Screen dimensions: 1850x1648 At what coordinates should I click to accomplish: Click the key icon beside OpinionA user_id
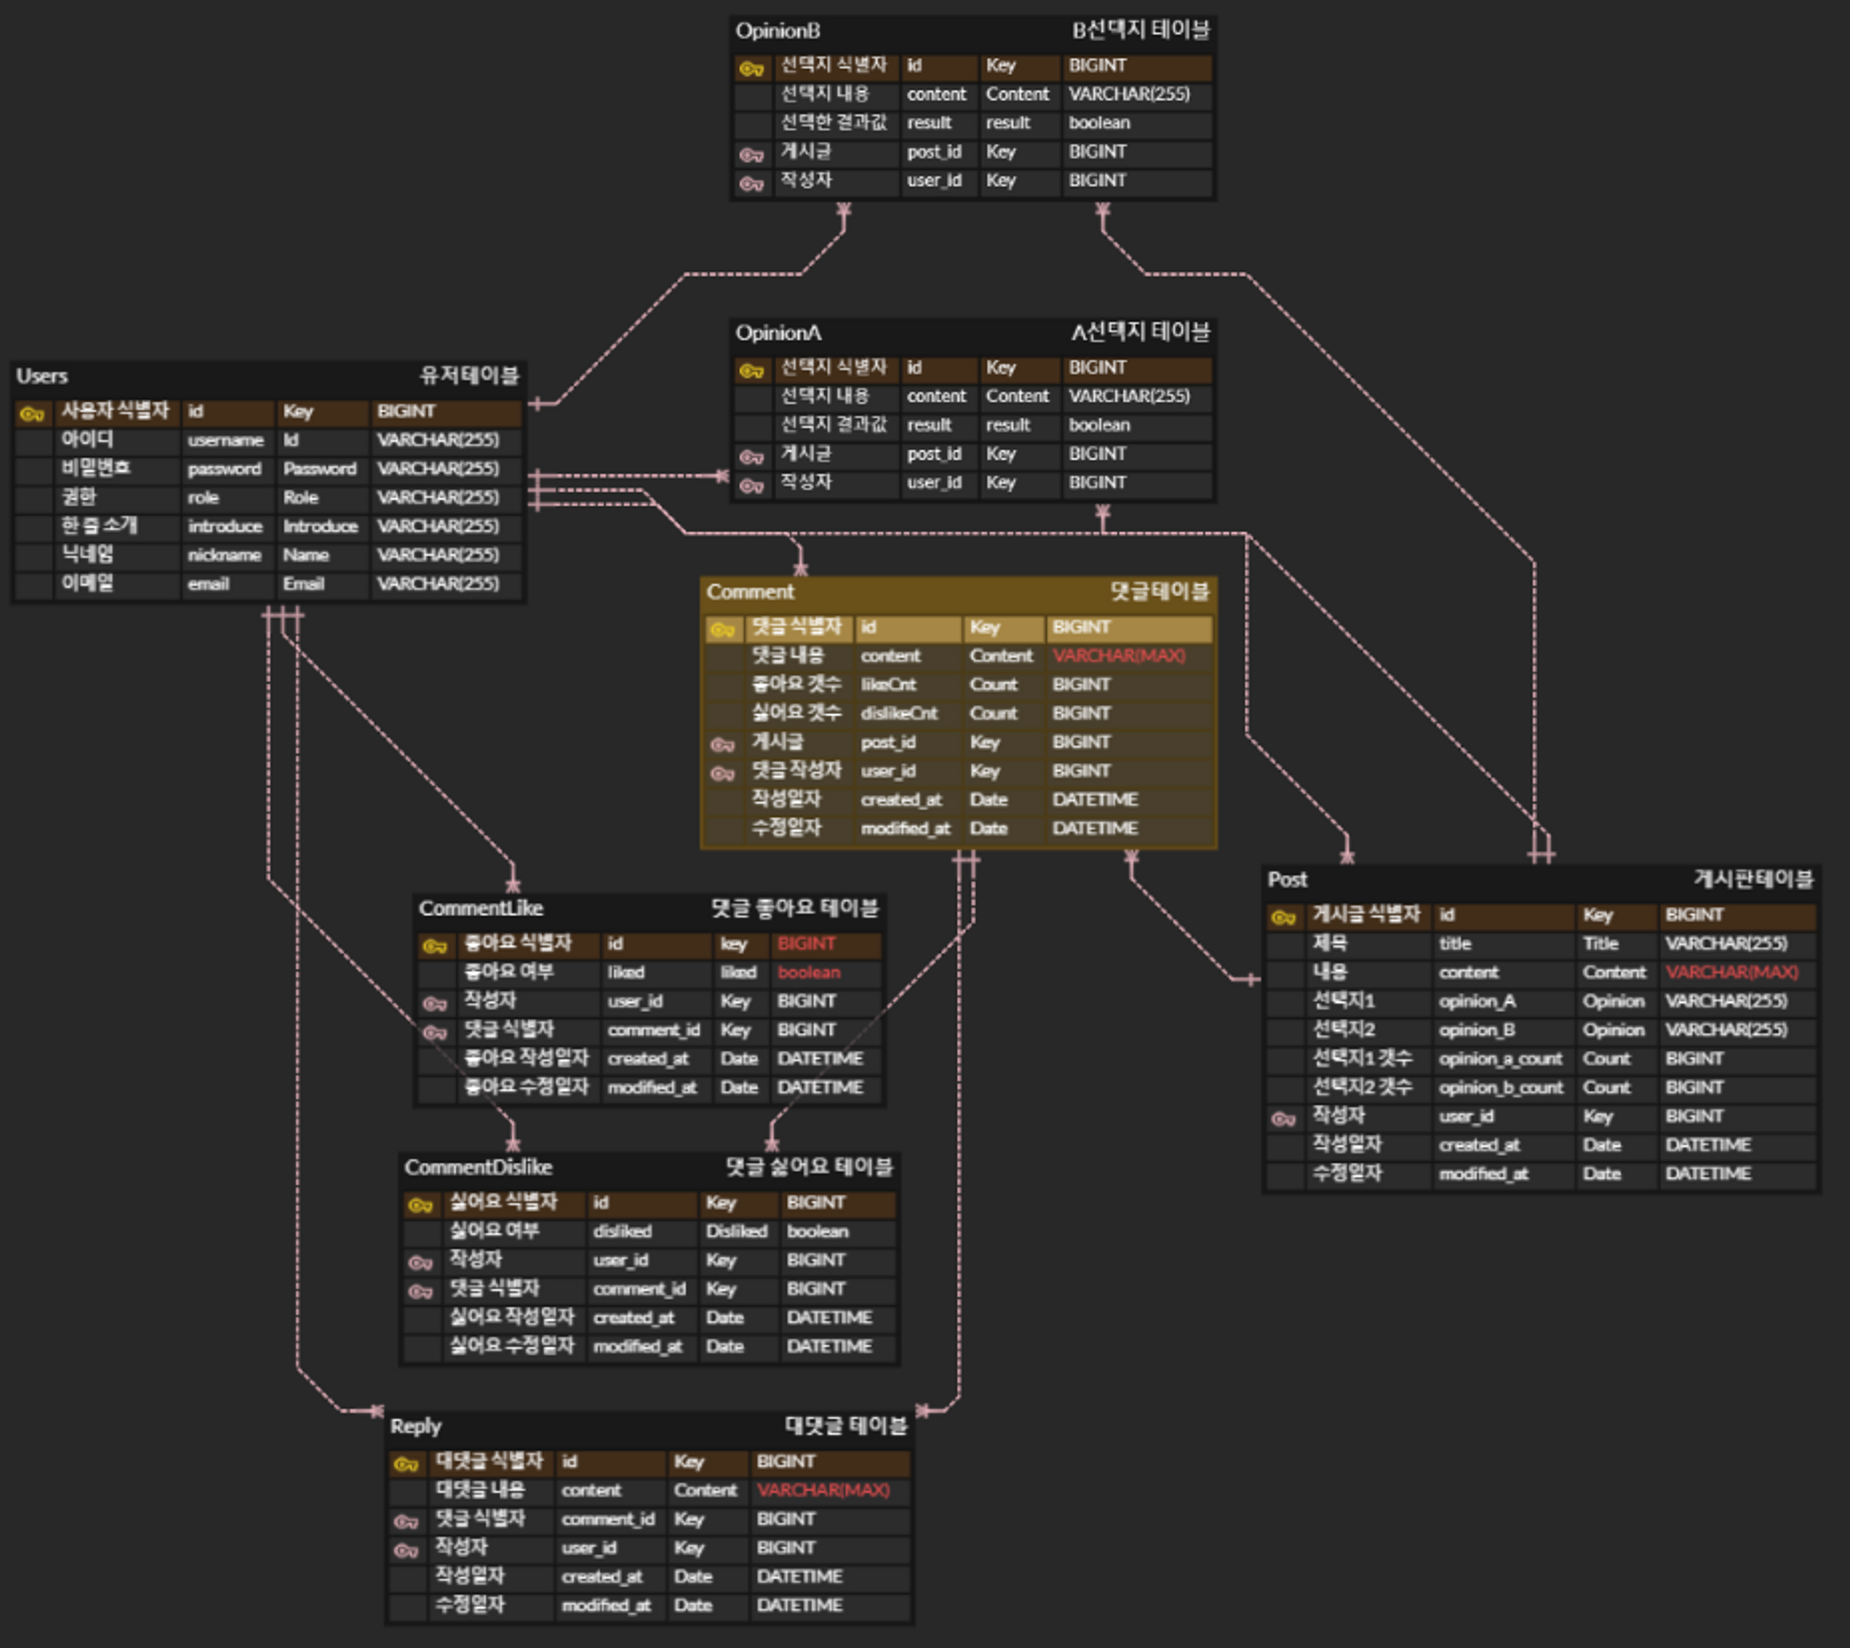click(749, 483)
